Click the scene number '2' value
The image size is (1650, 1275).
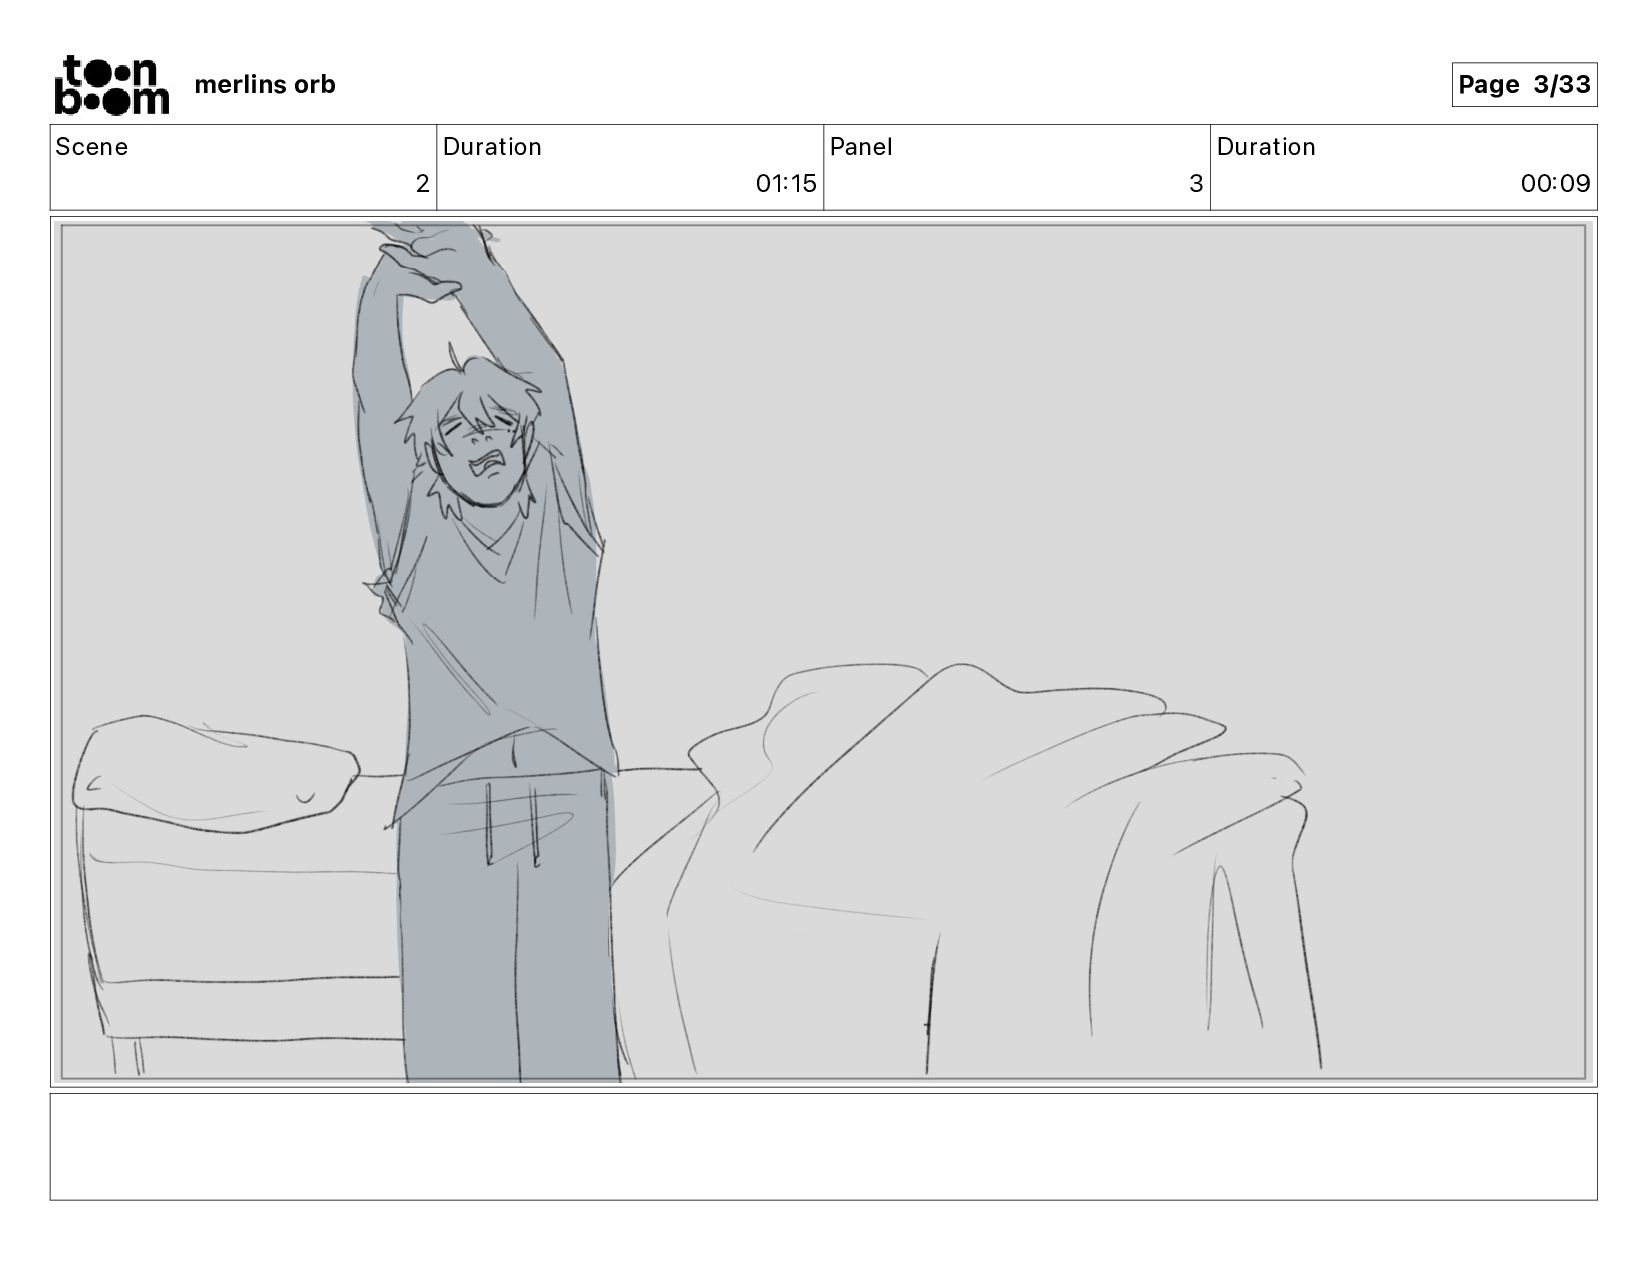(x=422, y=184)
